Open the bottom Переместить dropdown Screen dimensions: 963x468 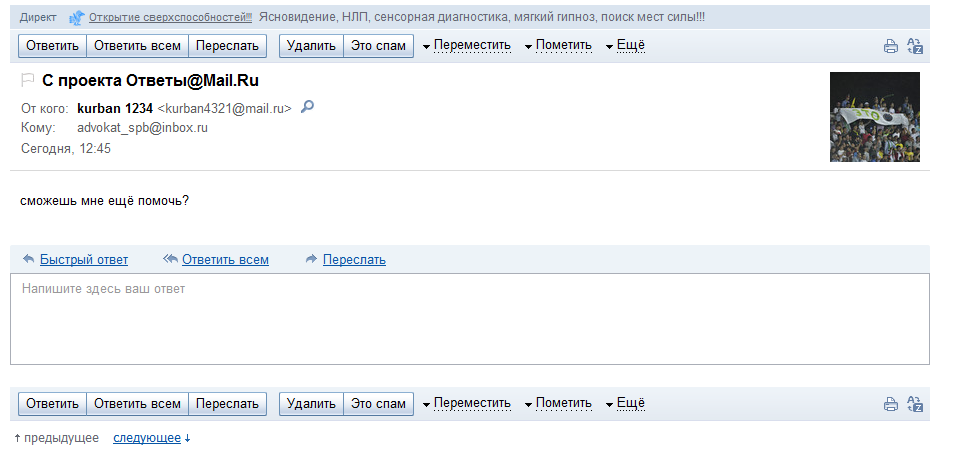click(467, 404)
